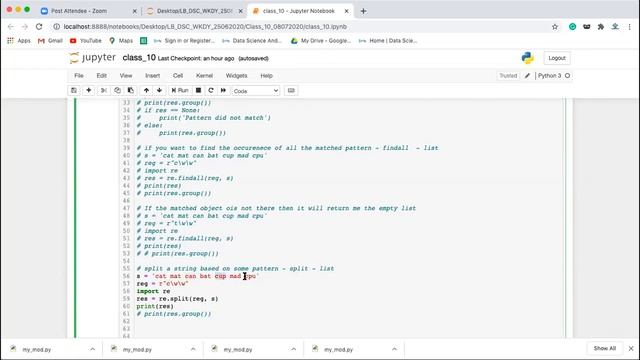Viewport: 640px width, 360px height.
Task: Switch to Post Attendee - Zoom tab
Action: pyautogui.click(x=88, y=11)
